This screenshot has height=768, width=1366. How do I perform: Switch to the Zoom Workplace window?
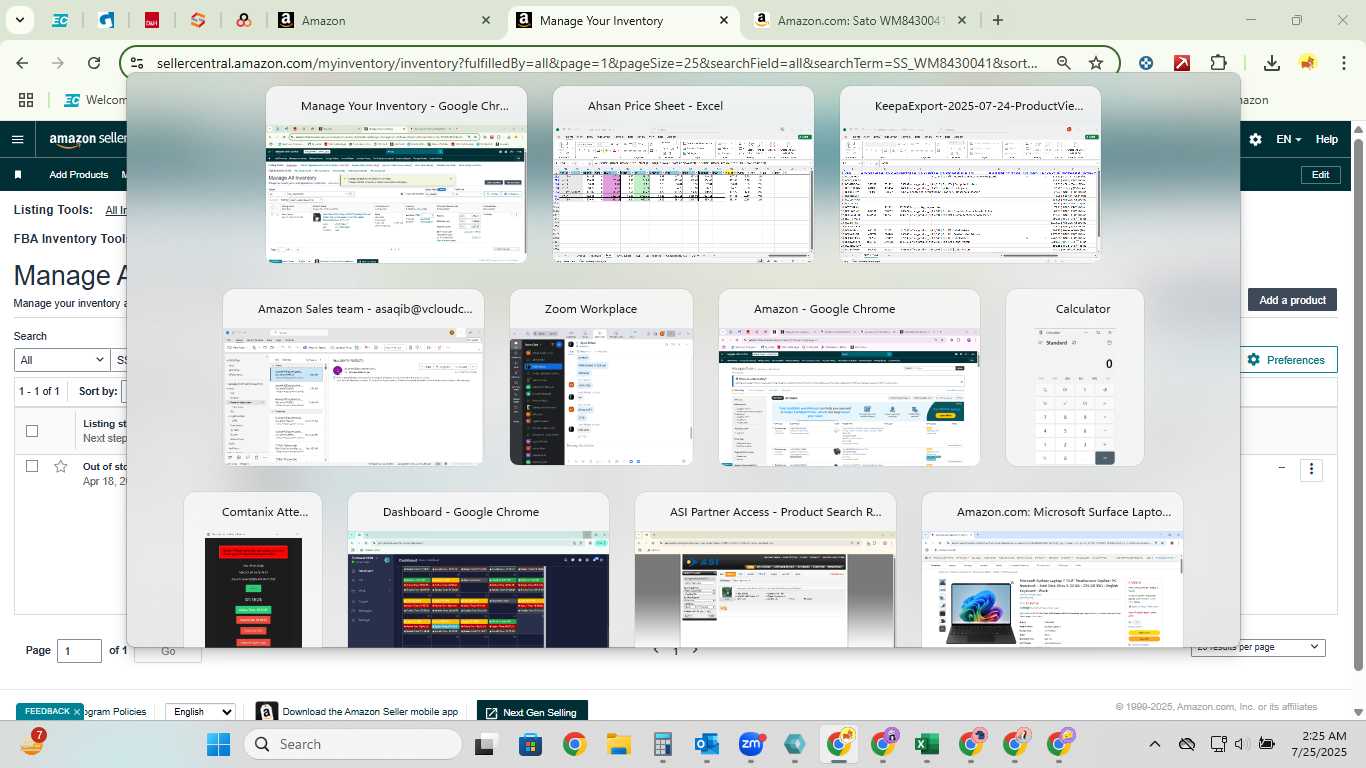[601, 378]
